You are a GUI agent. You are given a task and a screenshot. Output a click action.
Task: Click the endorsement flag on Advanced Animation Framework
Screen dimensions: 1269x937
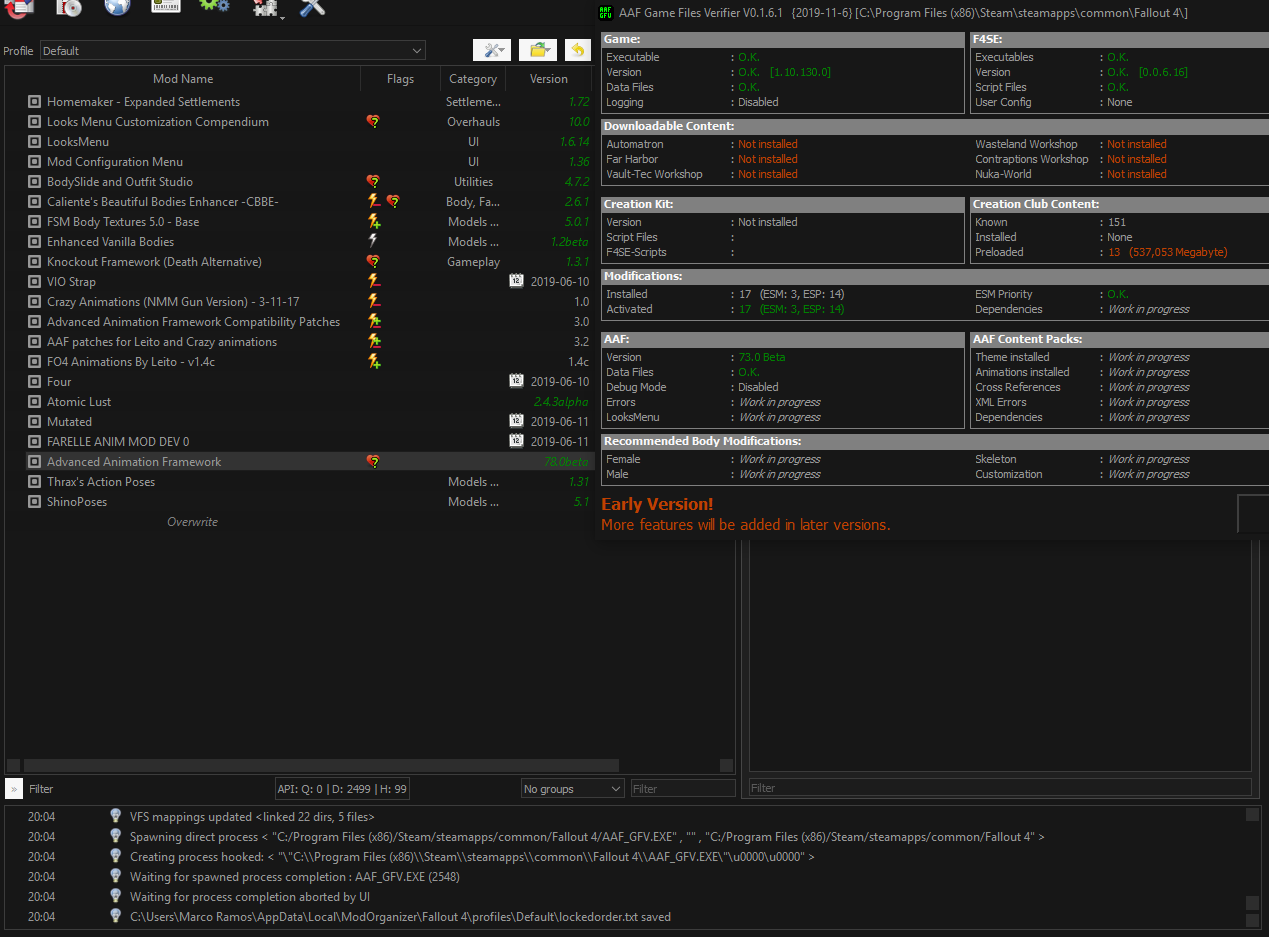[373, 461]
